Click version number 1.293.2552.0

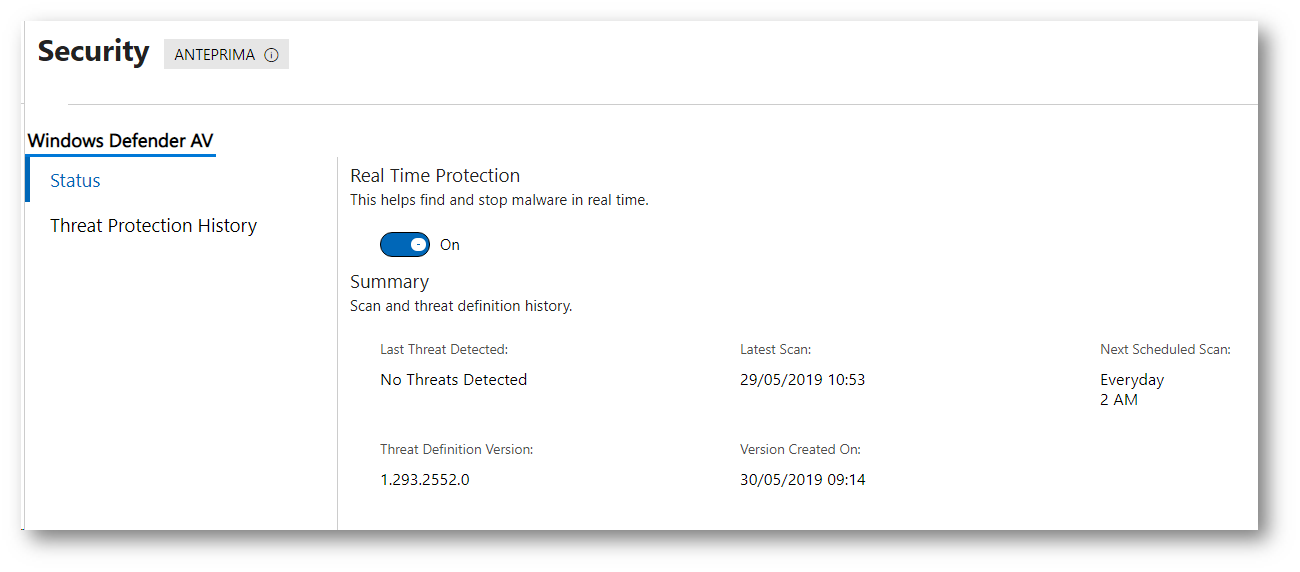point(425,480)
